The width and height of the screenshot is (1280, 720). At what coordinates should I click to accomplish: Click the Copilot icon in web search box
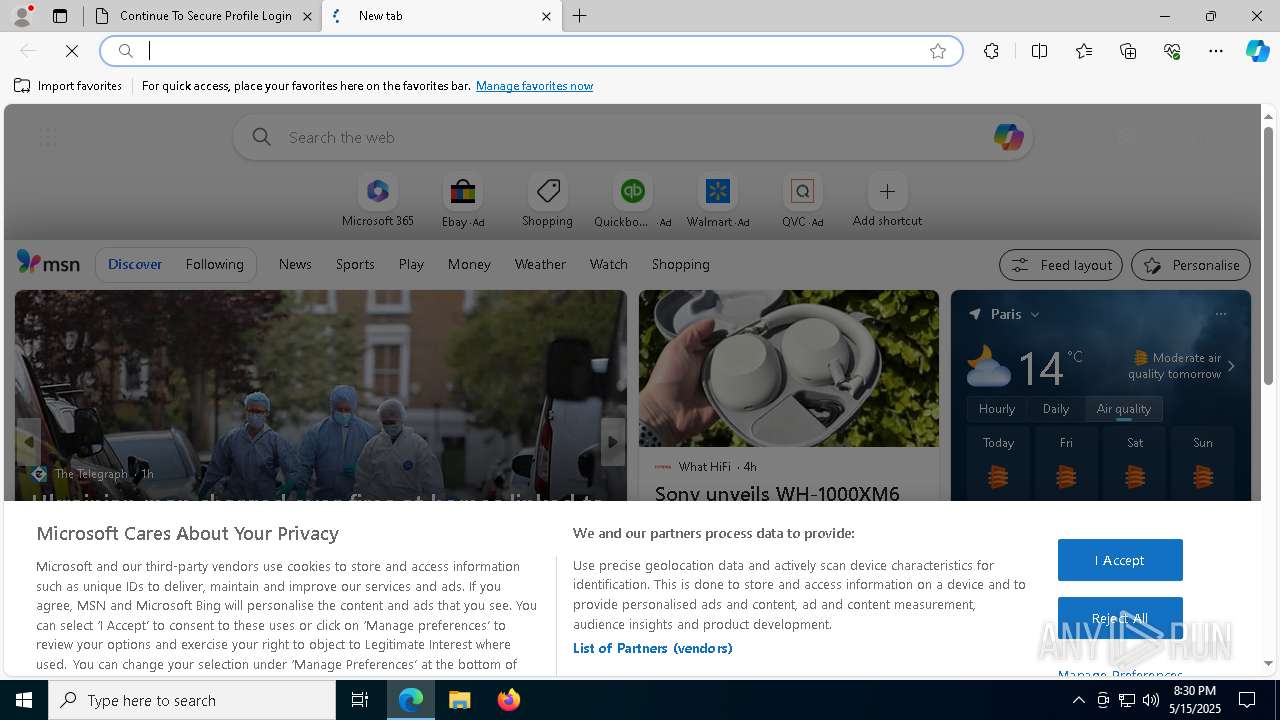(x=1008, y=137)
